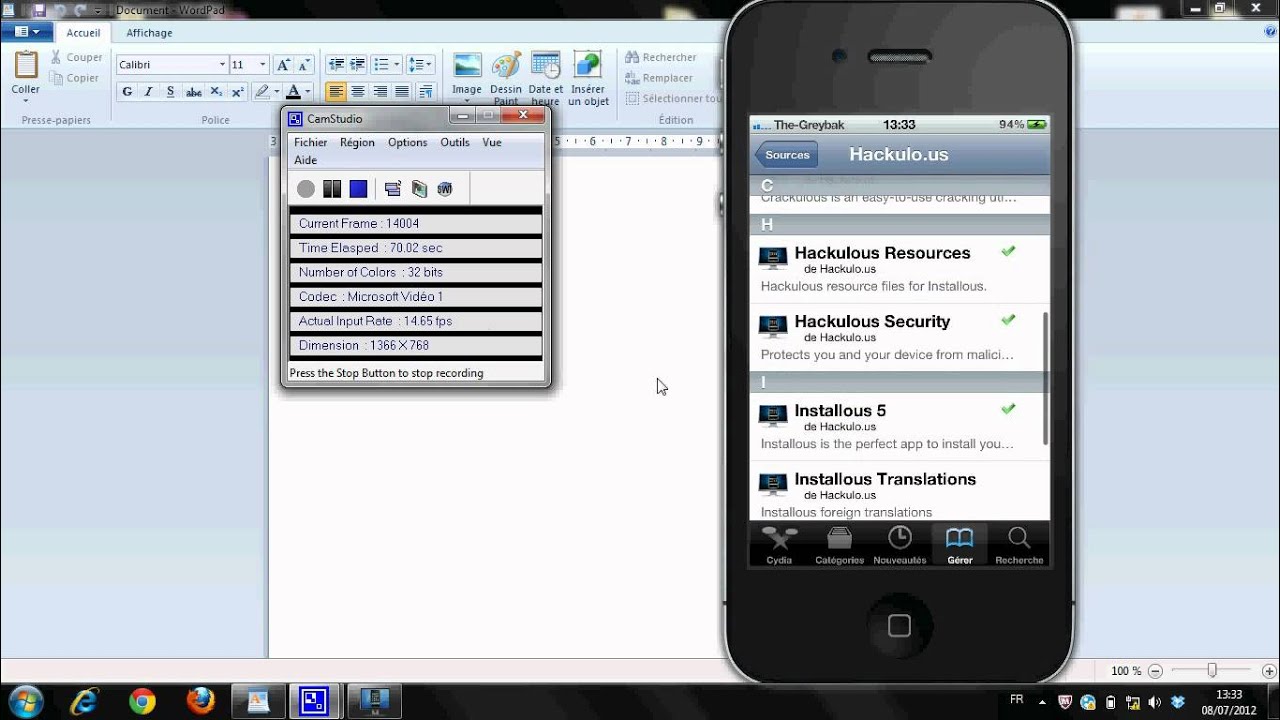Screen dimensions: 1280x720
Task: Click the Couper scissors icon
Action: 56,58
